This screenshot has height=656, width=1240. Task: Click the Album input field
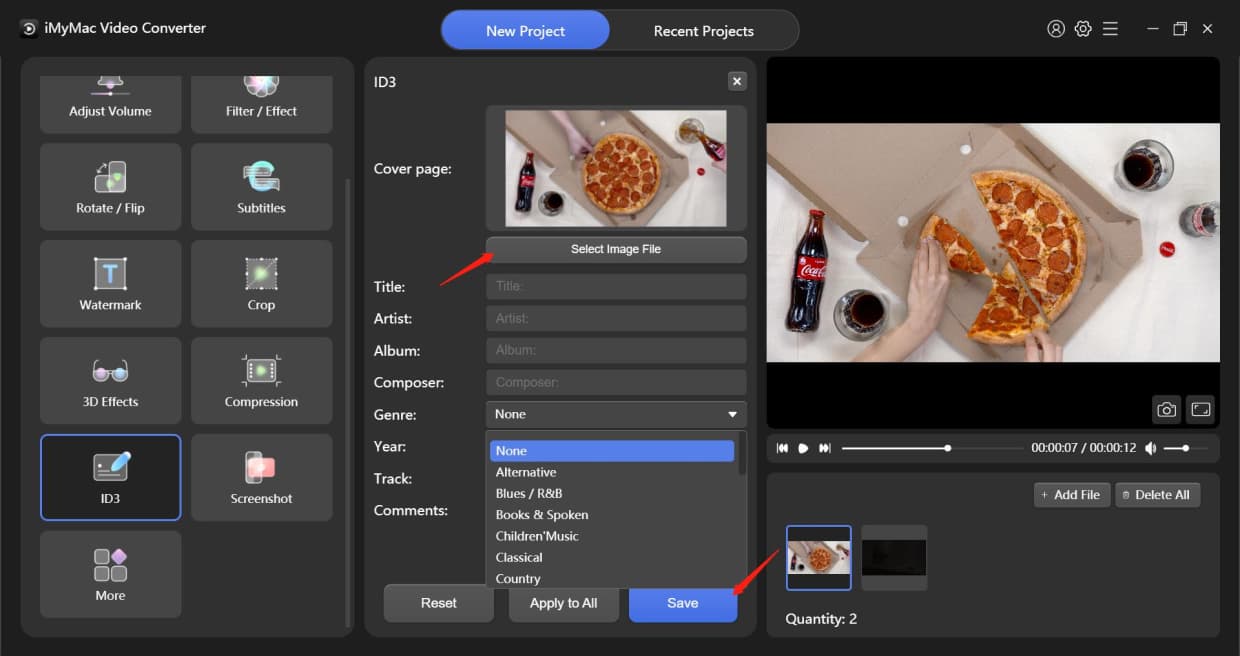(616, 350)
